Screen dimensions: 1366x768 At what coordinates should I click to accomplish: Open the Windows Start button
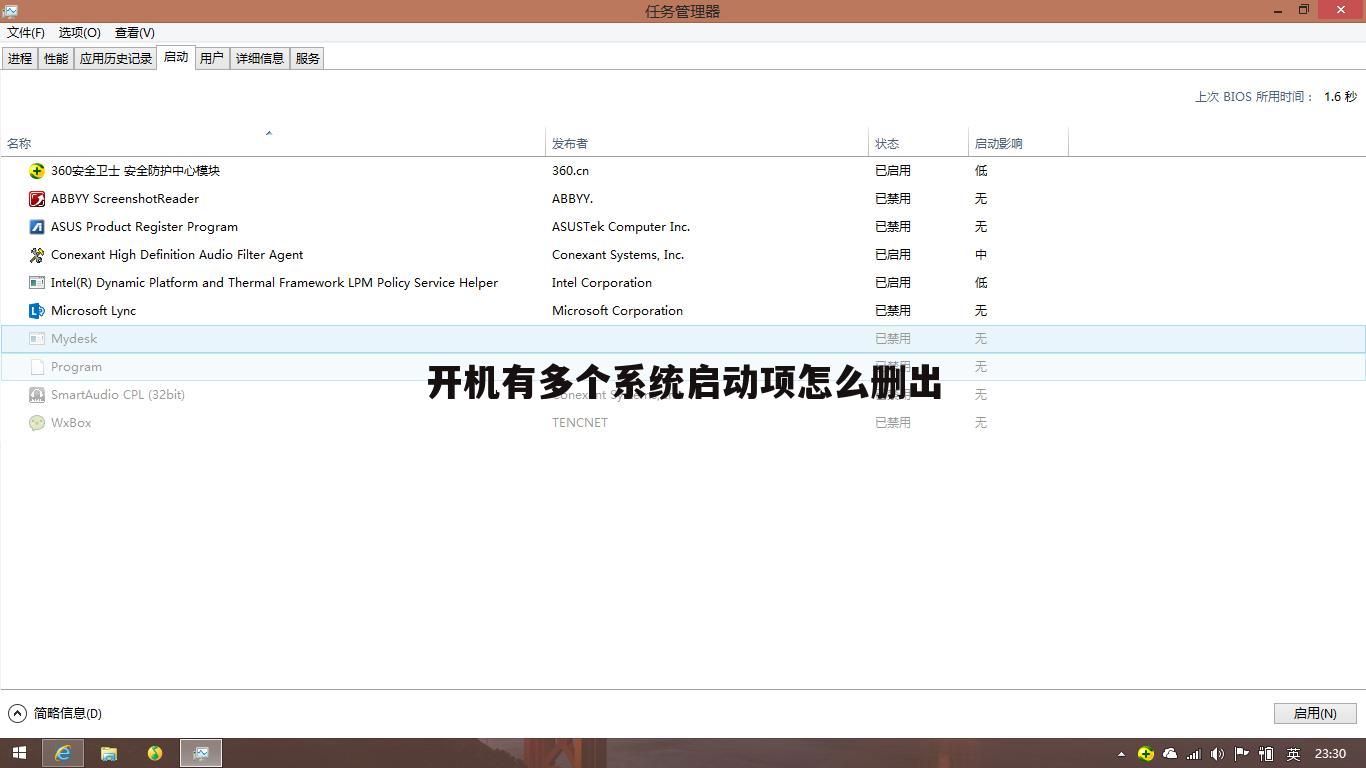pos(19,753)
